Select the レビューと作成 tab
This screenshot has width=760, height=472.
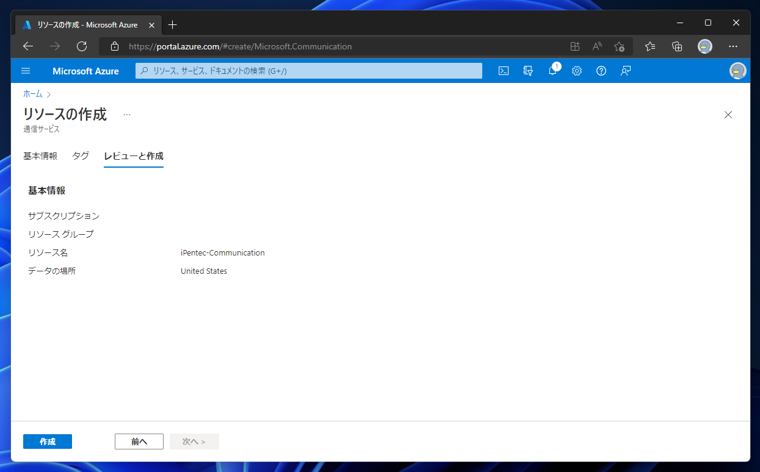(x=134, y=156)
